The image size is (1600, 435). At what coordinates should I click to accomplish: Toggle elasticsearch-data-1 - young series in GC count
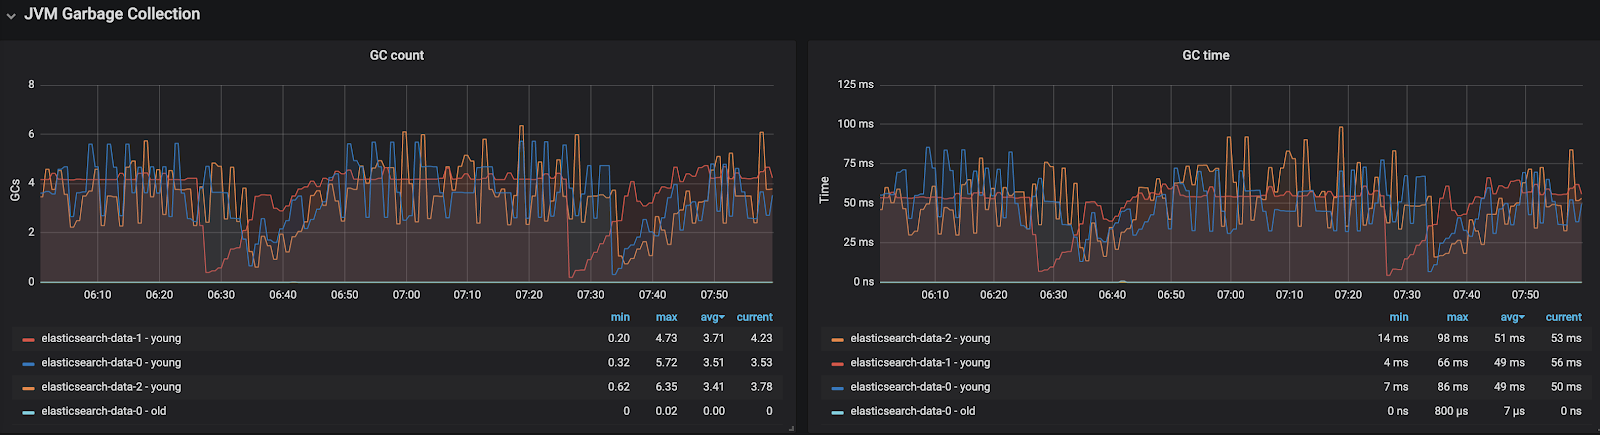tap(111, 338)
